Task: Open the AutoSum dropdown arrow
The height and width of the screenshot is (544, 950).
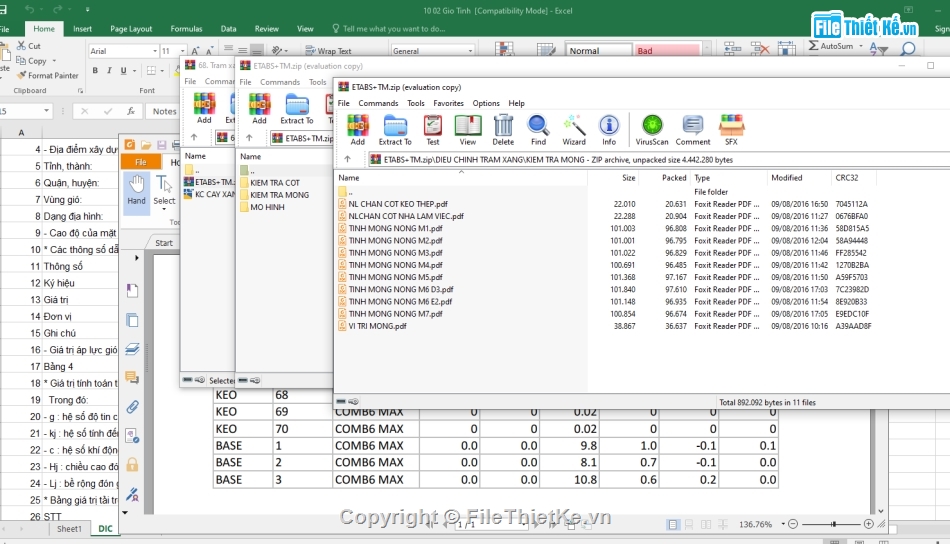Action: [x=861, y=45]
